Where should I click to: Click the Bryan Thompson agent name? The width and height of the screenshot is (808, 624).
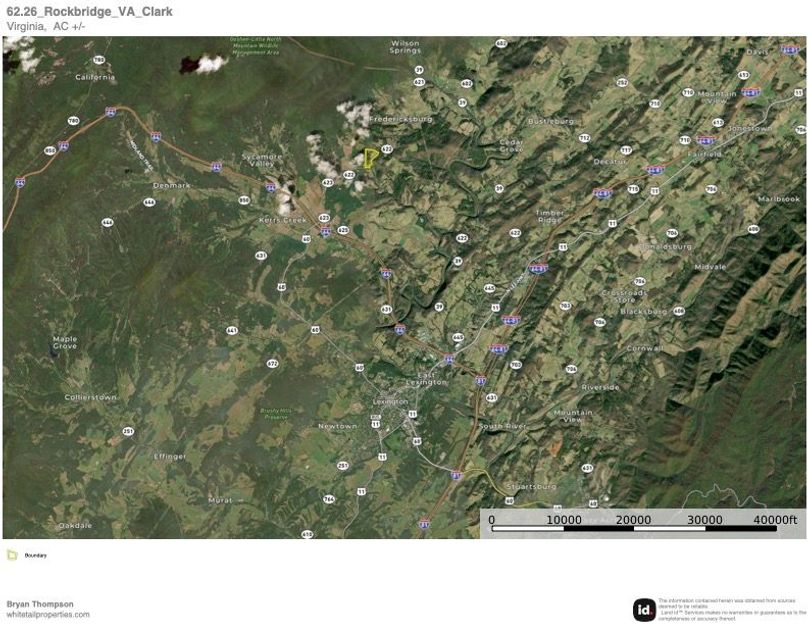pyautogui.click(x=40, y=602)
